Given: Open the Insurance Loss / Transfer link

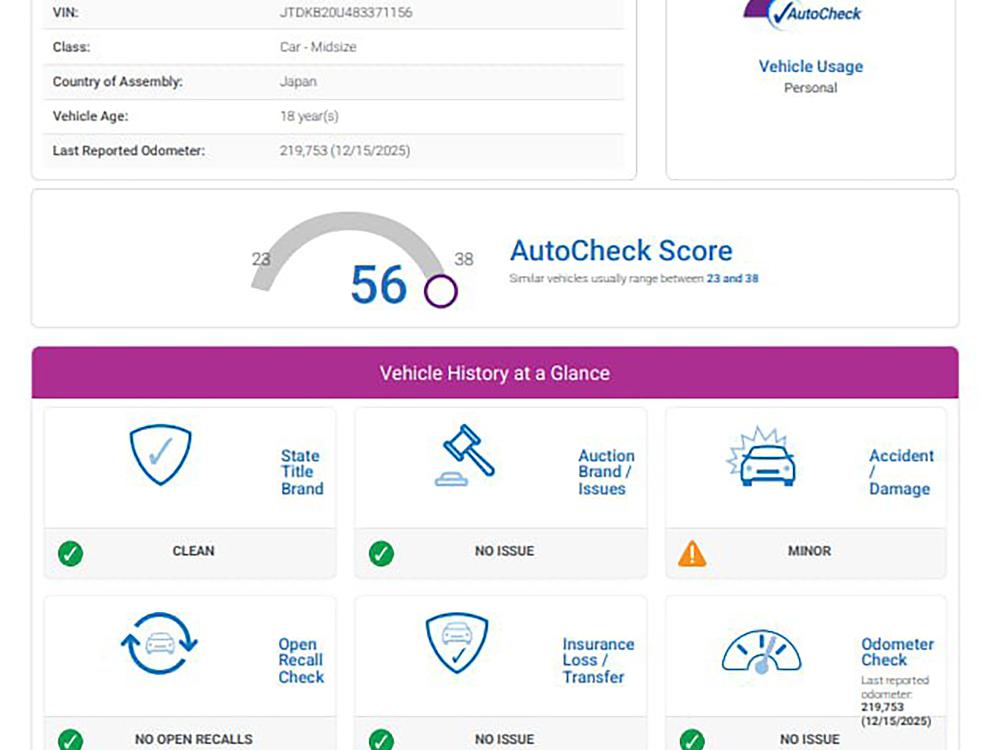Looking at the screenshot, I should (x=598, y=661).
